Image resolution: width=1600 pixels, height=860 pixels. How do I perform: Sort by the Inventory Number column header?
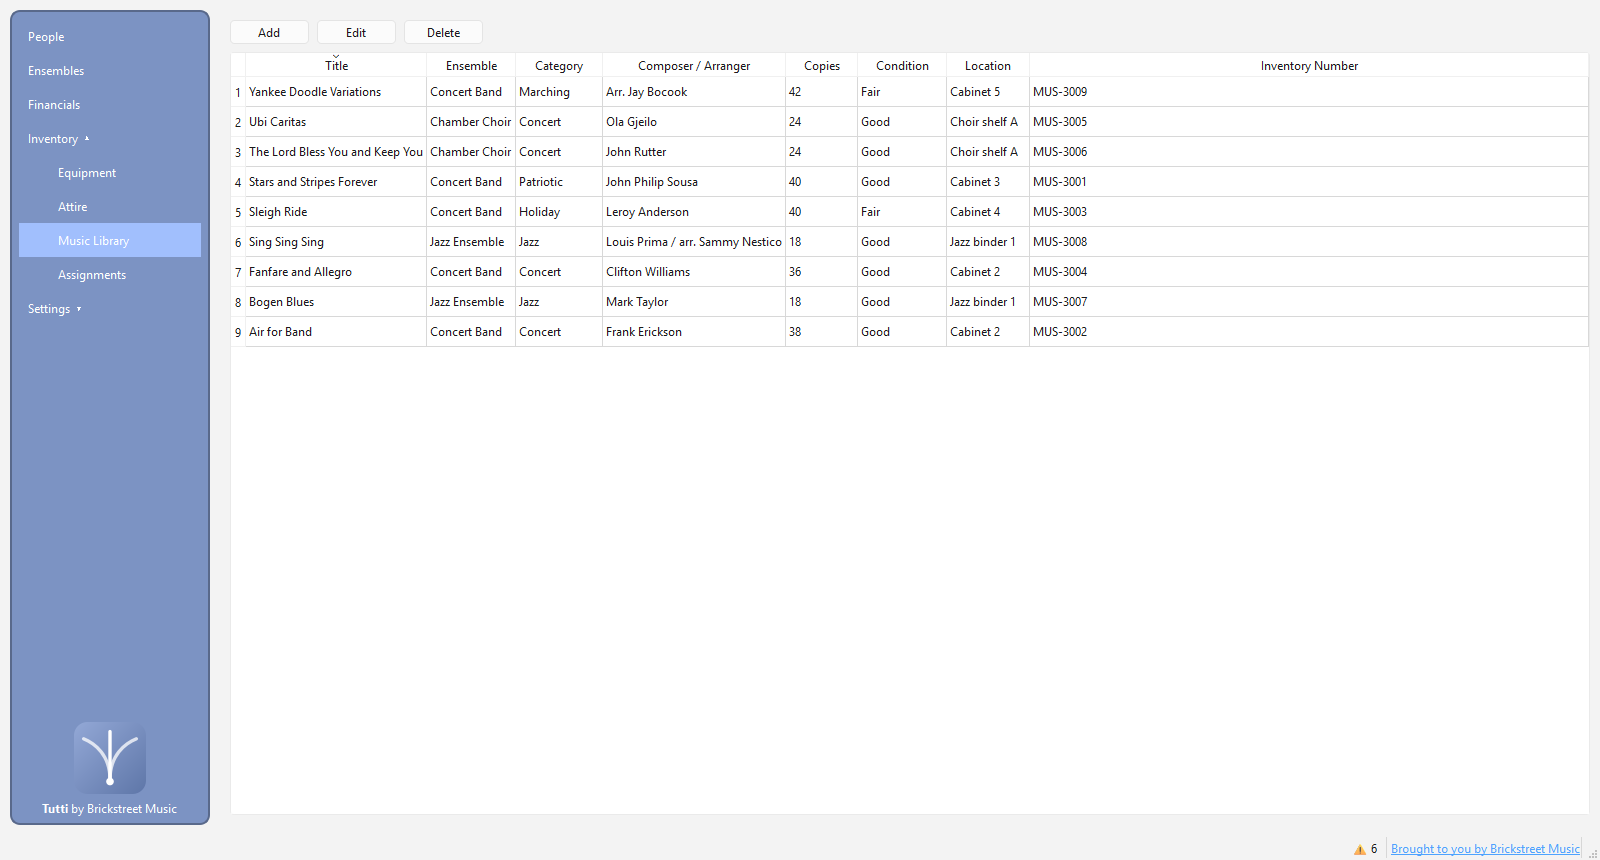1309,65
